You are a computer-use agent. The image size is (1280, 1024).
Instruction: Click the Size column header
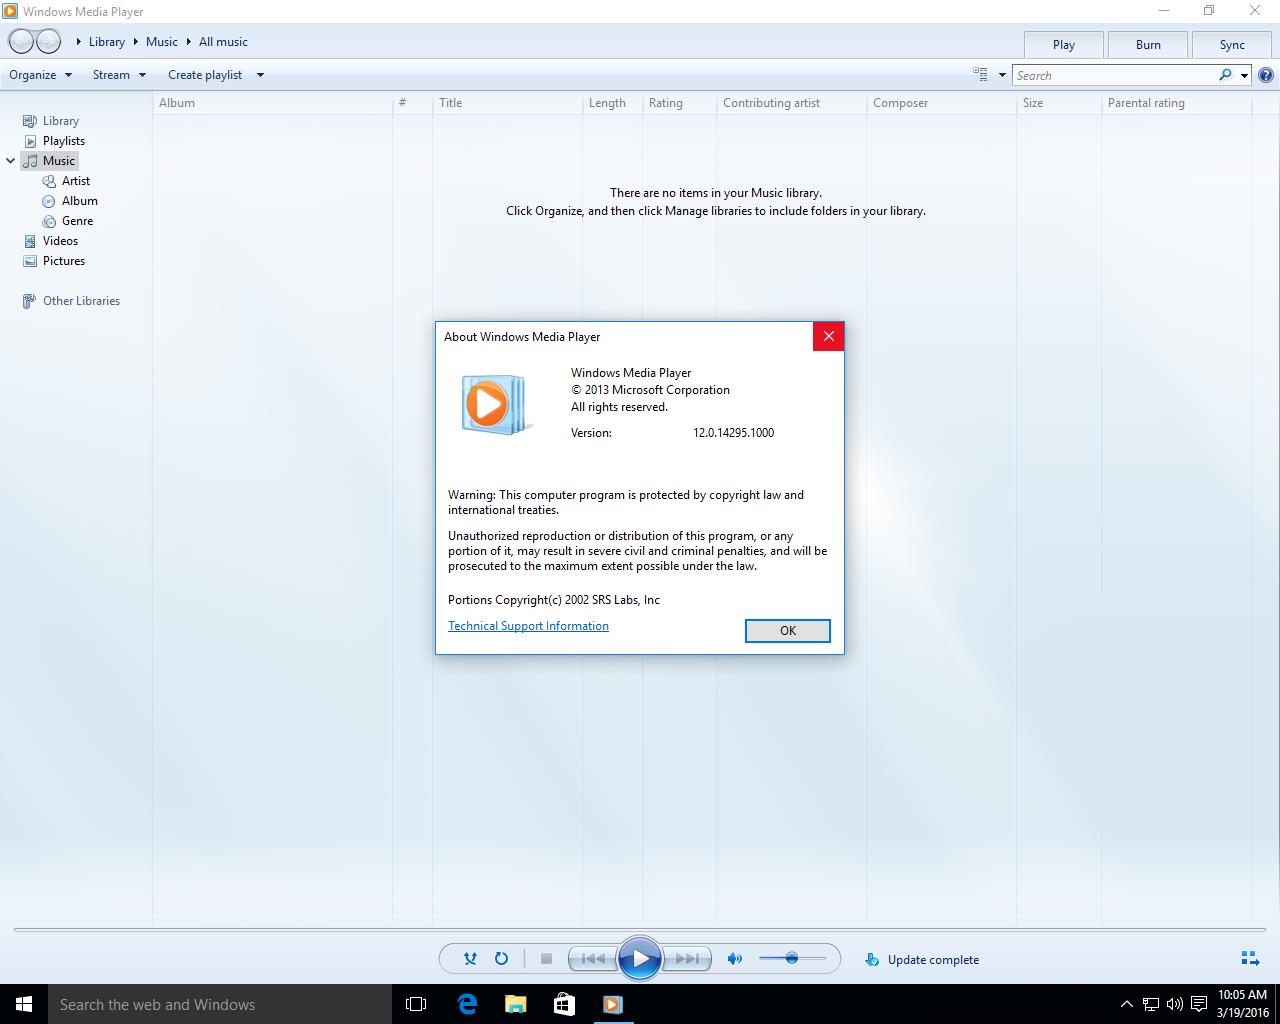(x=1059, y=102)
